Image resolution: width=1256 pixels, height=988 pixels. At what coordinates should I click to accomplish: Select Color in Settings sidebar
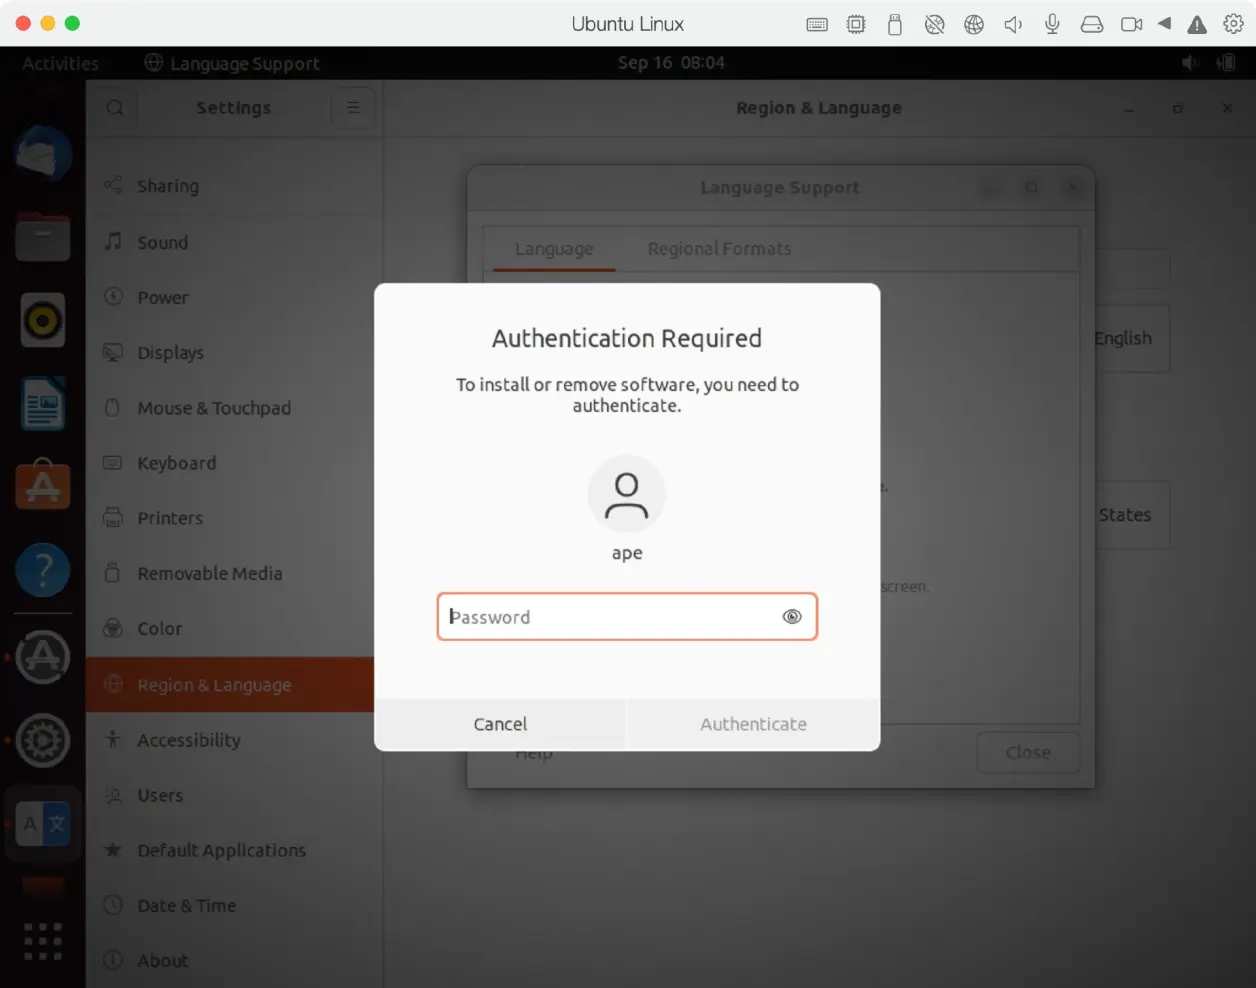click(x=234, y=628)
